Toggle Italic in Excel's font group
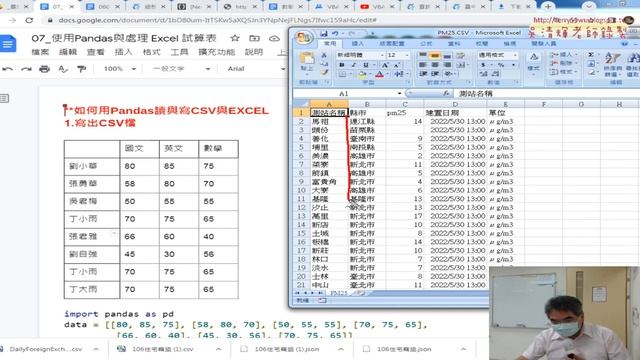 click(x=353, y=65)
